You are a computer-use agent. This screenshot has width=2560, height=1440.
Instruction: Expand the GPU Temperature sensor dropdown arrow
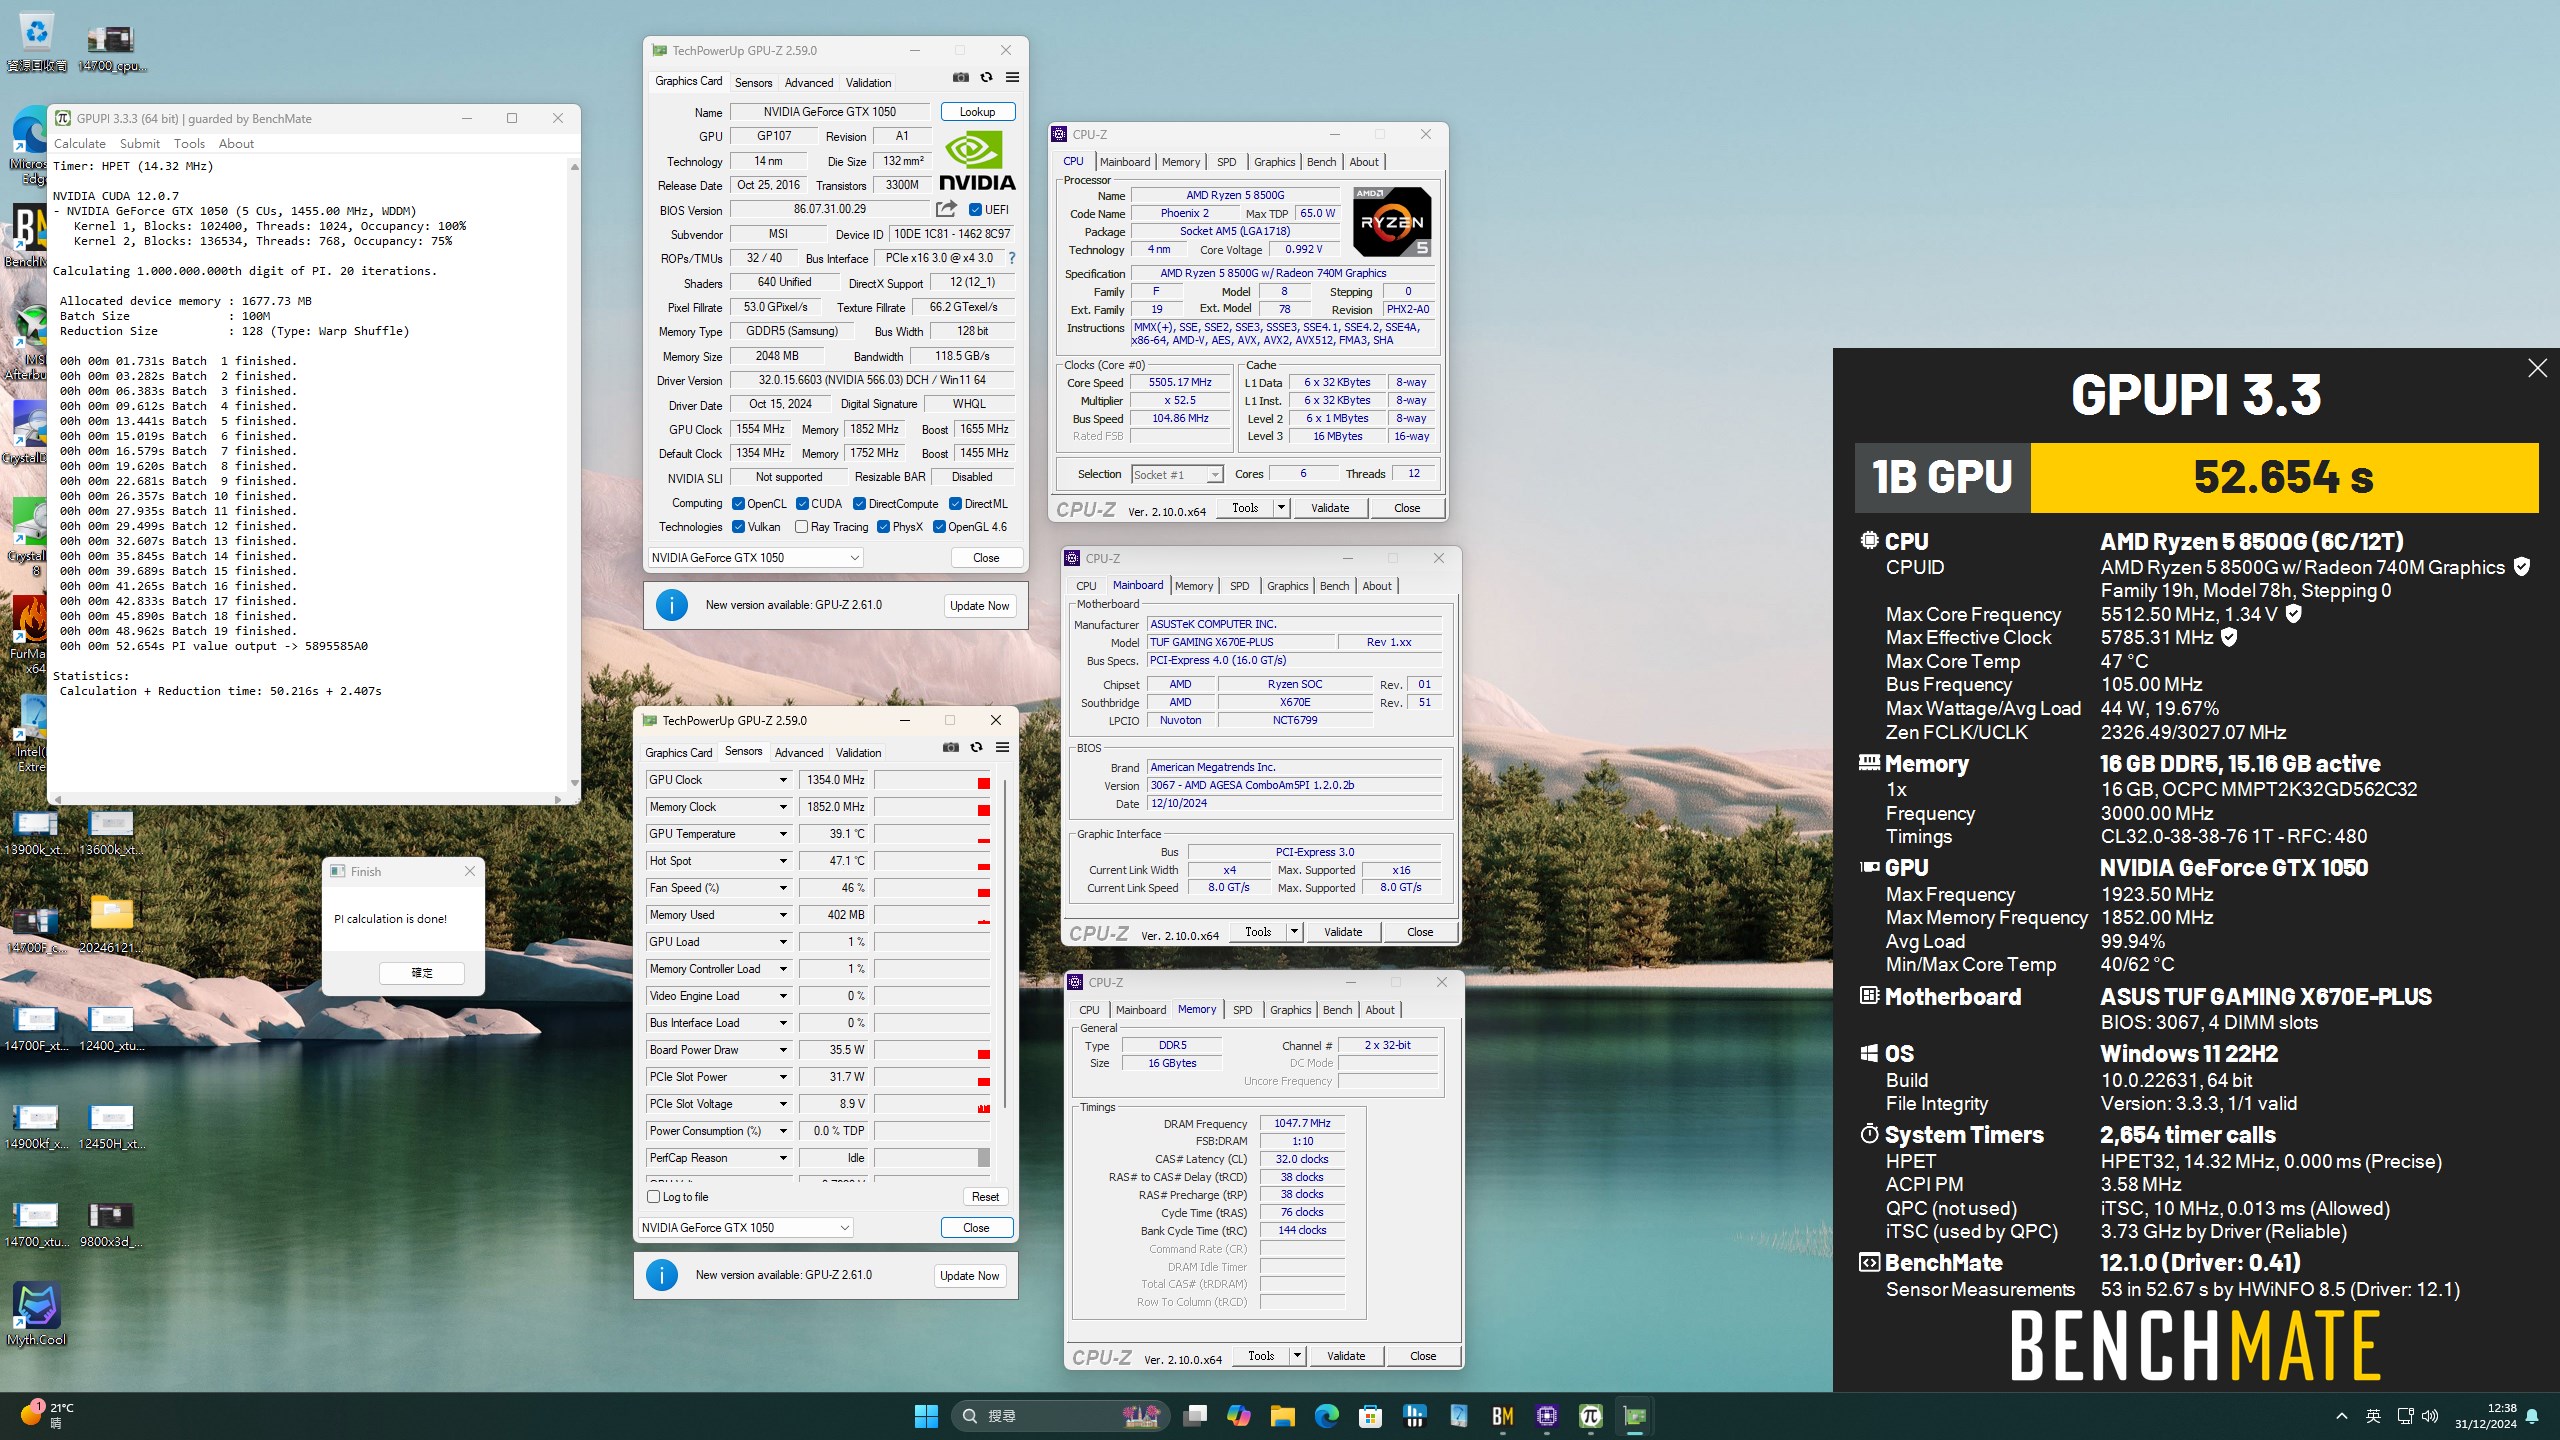pyautogui.click(x=783, y=834)
